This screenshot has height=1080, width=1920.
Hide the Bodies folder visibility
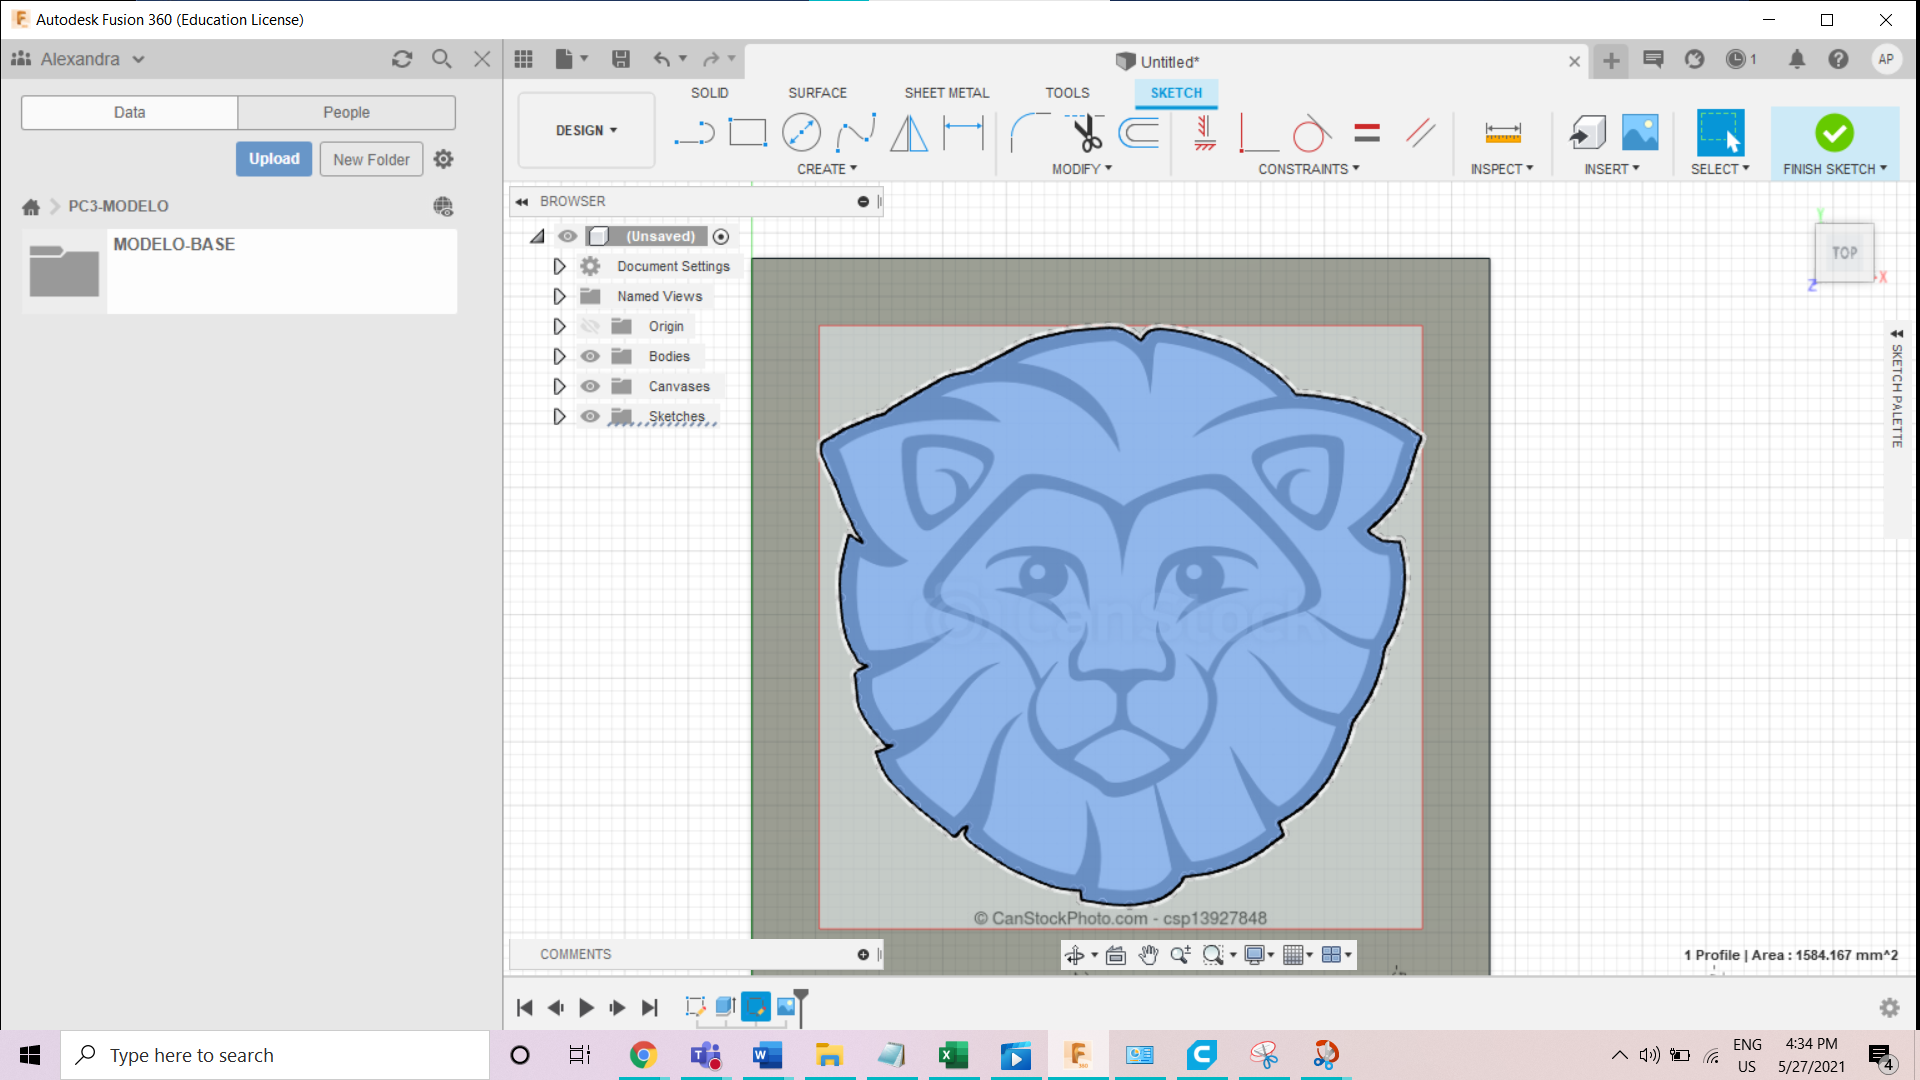[590, 356]
